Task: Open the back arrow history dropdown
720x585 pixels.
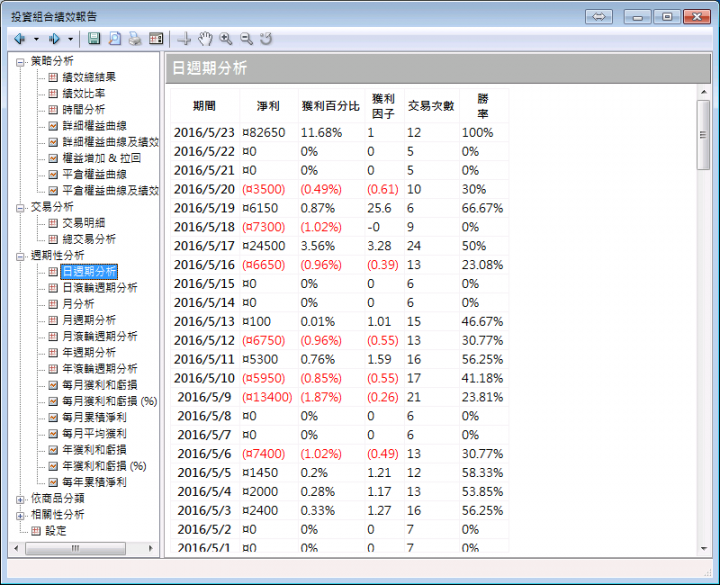Action: tap(36, 39)
